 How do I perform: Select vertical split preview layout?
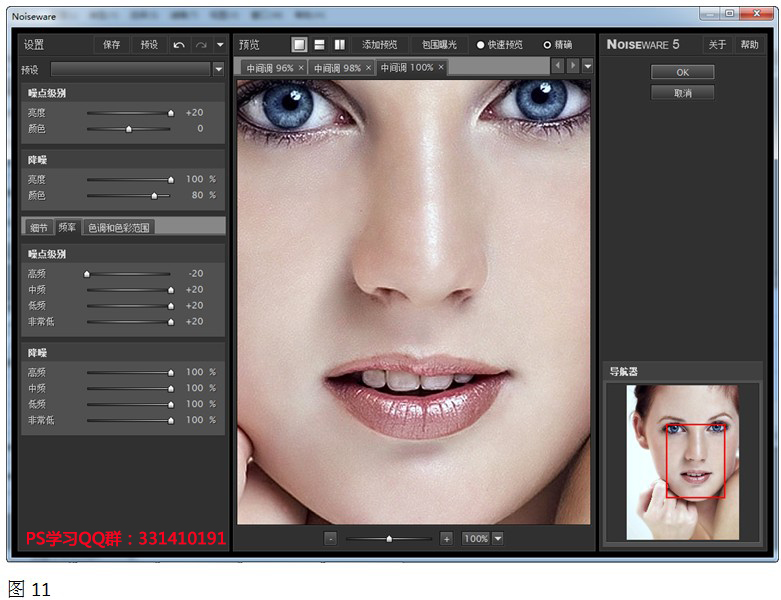pos(340,45)
